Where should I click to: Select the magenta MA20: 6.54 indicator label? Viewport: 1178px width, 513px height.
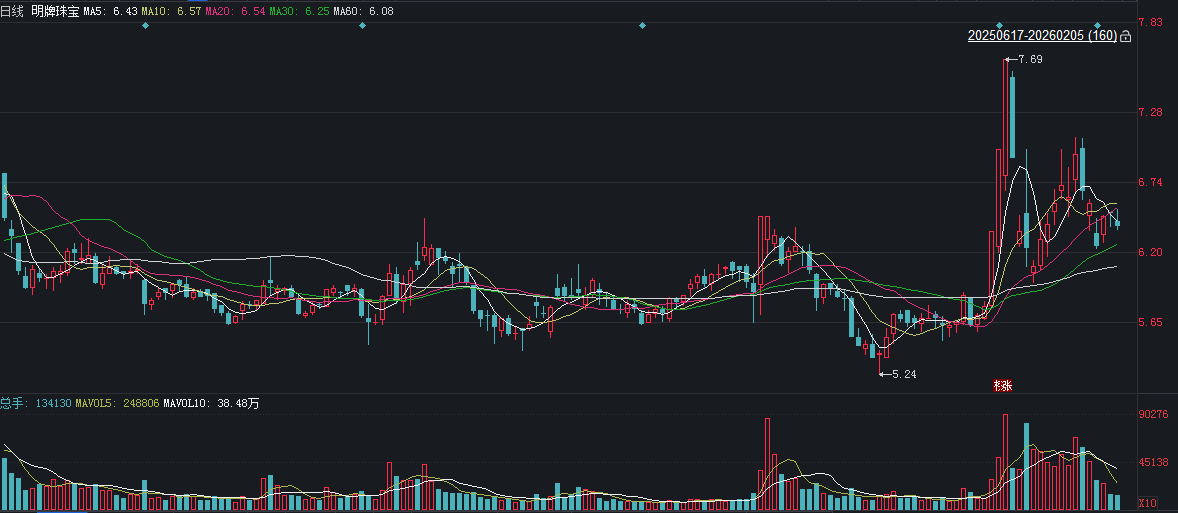[x=235, y=10]
